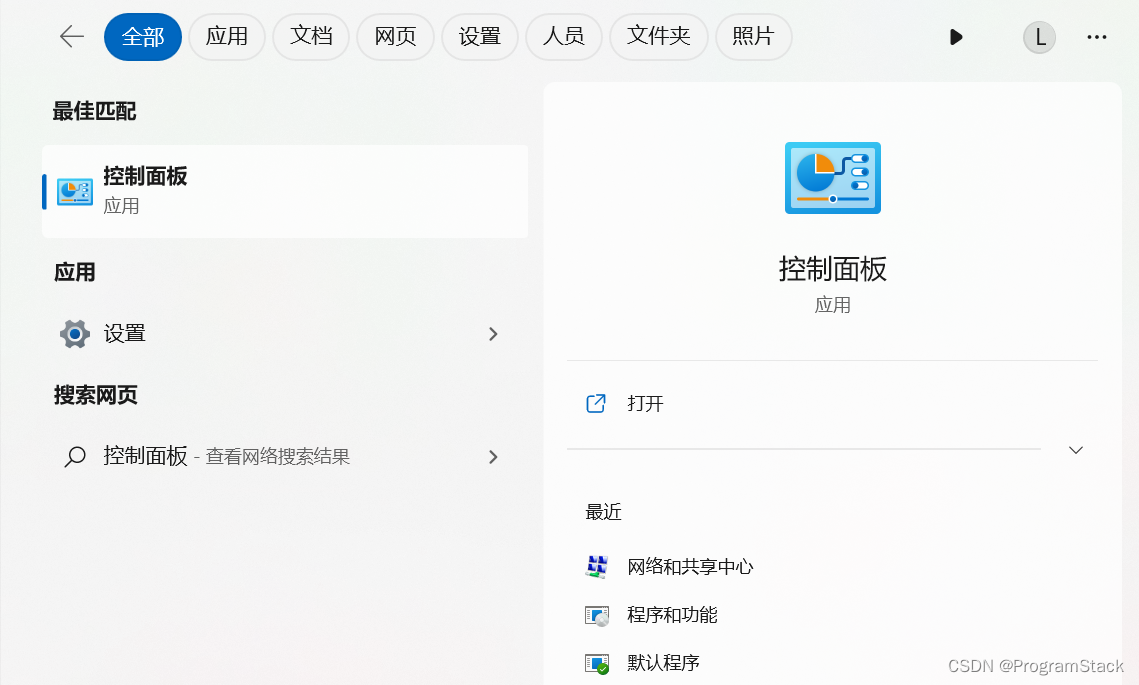Select the 控制面板 best match title
This screenshot has height=685, width=1139.
pos(145,176)
